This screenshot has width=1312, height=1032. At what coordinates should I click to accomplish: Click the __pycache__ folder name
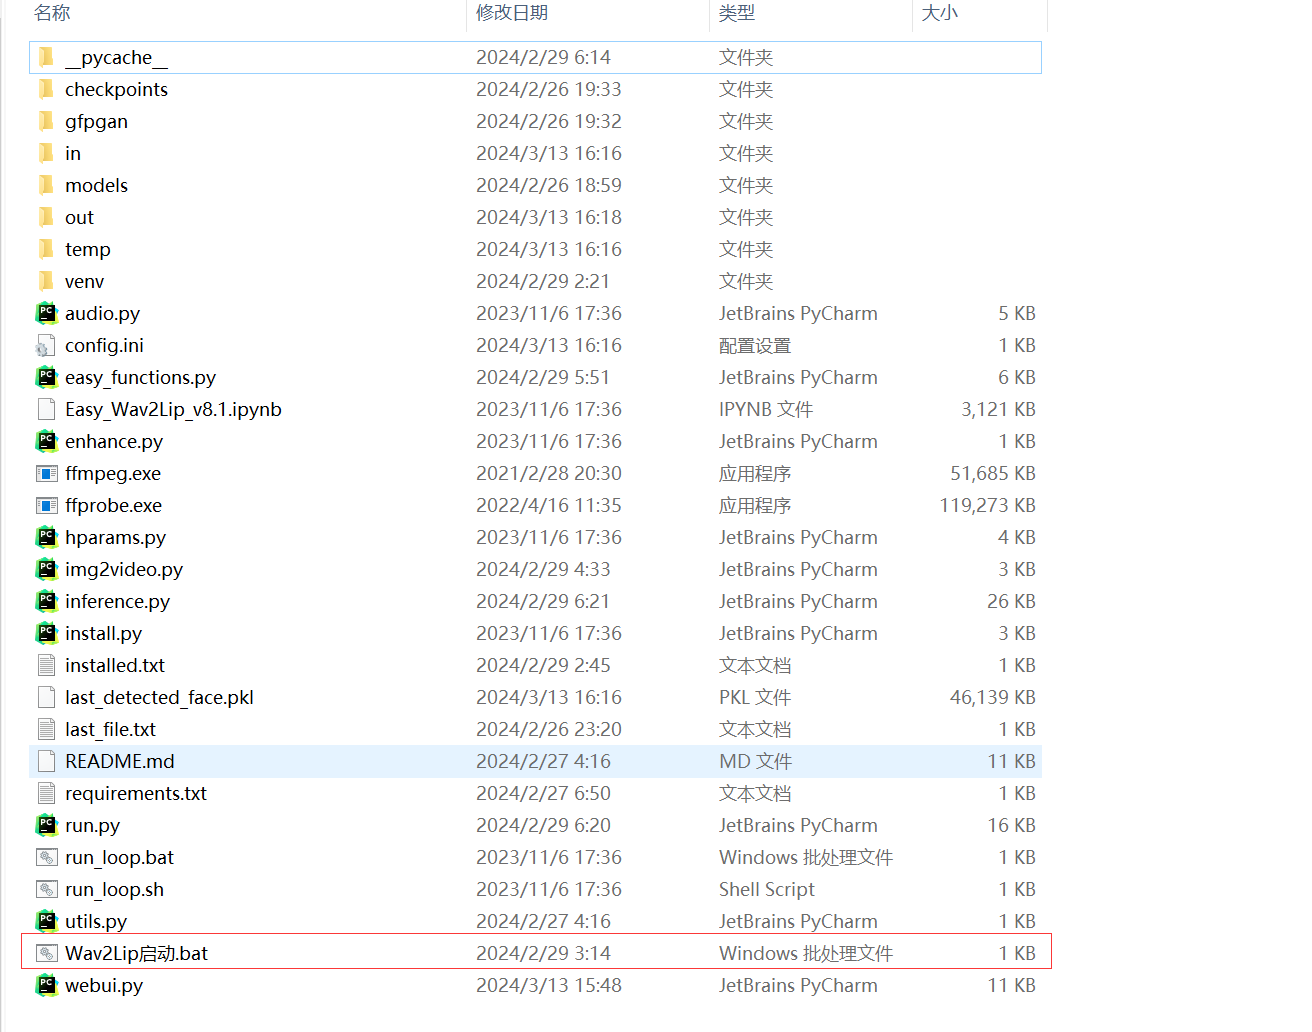(x=117, y=57)
